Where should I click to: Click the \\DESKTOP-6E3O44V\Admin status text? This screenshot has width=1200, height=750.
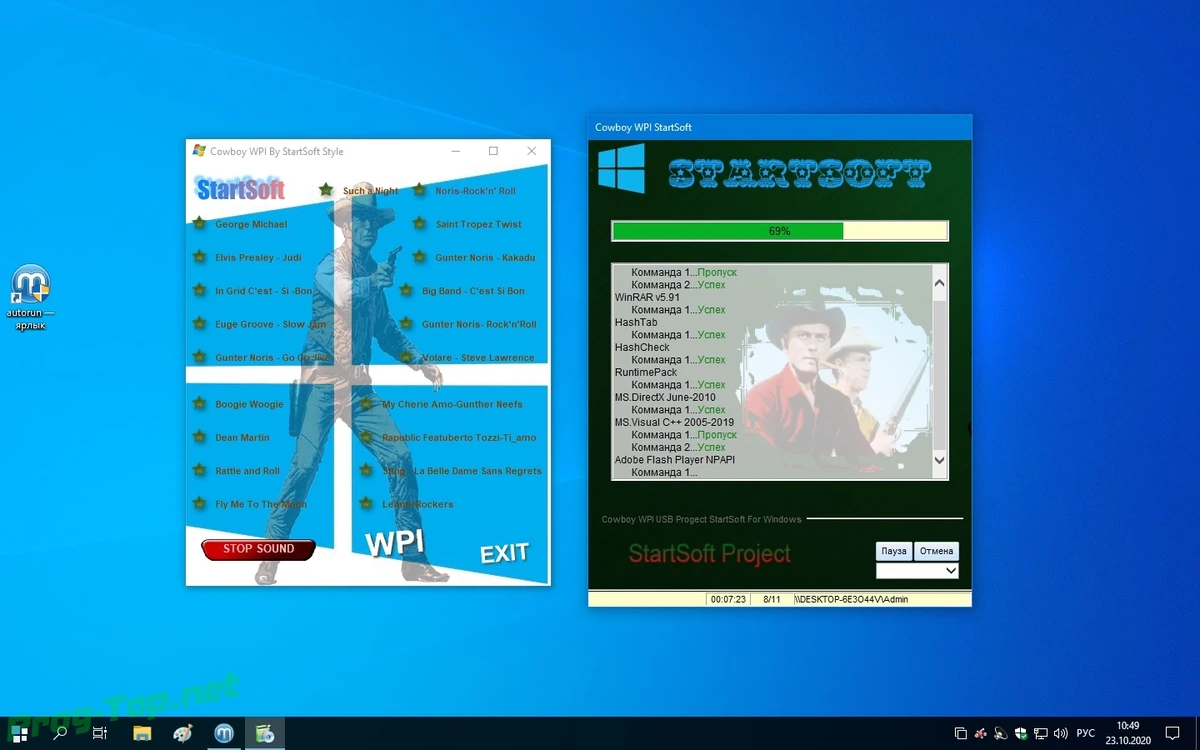pyautogui.click(x=852, y=599)
